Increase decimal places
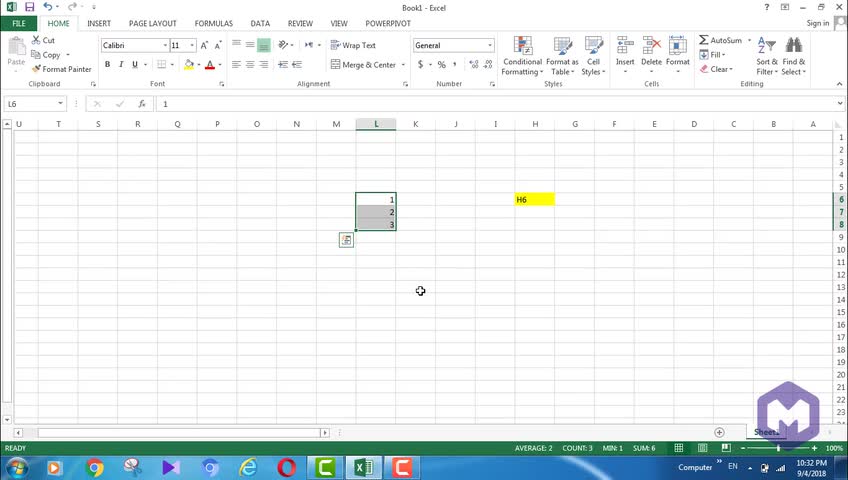The height and width of the screenshot is (480, 848). 474,64
